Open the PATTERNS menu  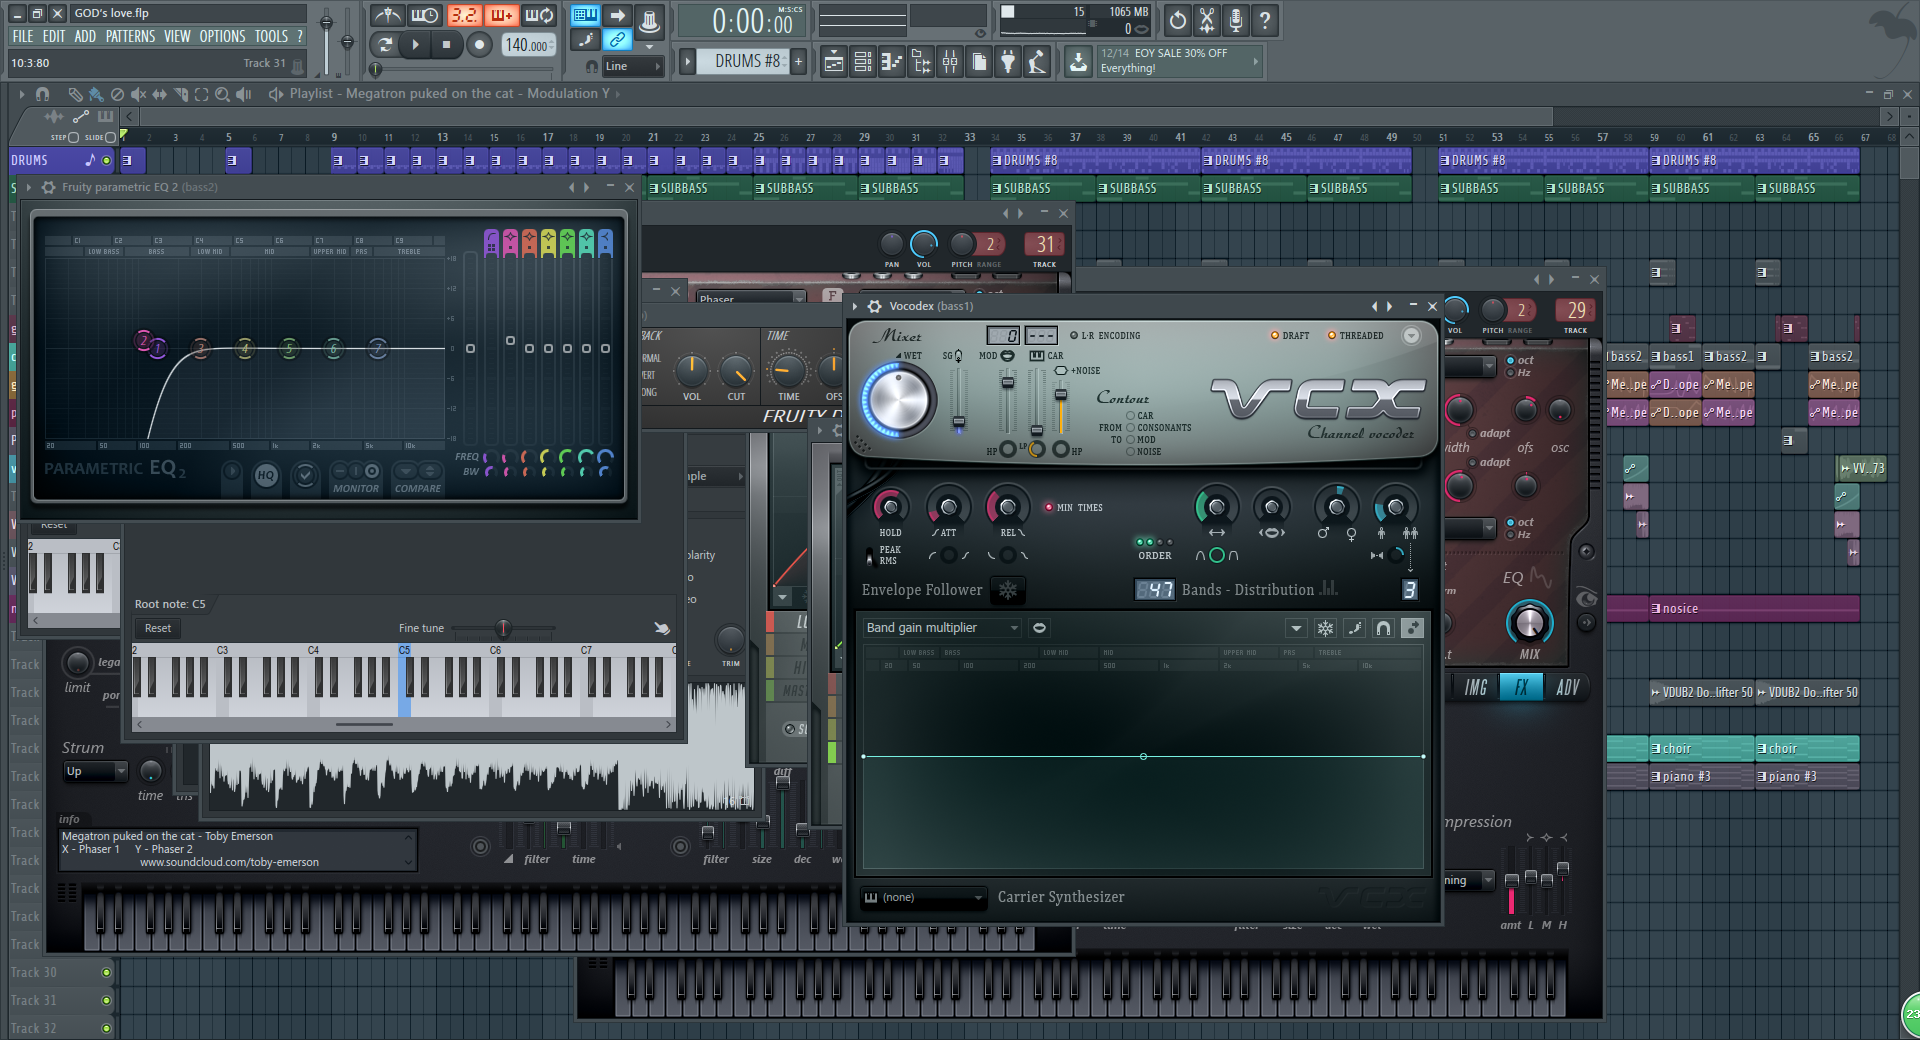click(130, 36)
